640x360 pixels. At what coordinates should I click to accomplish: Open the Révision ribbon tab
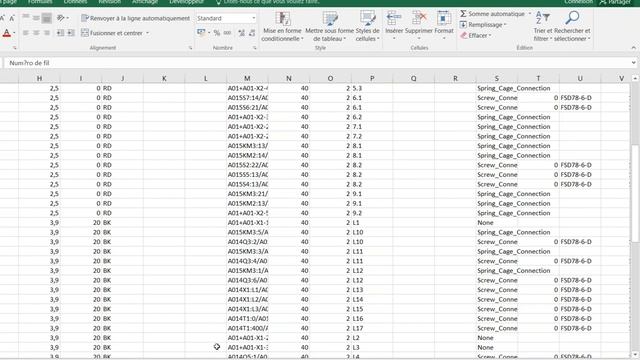click(x=109, y=2)
